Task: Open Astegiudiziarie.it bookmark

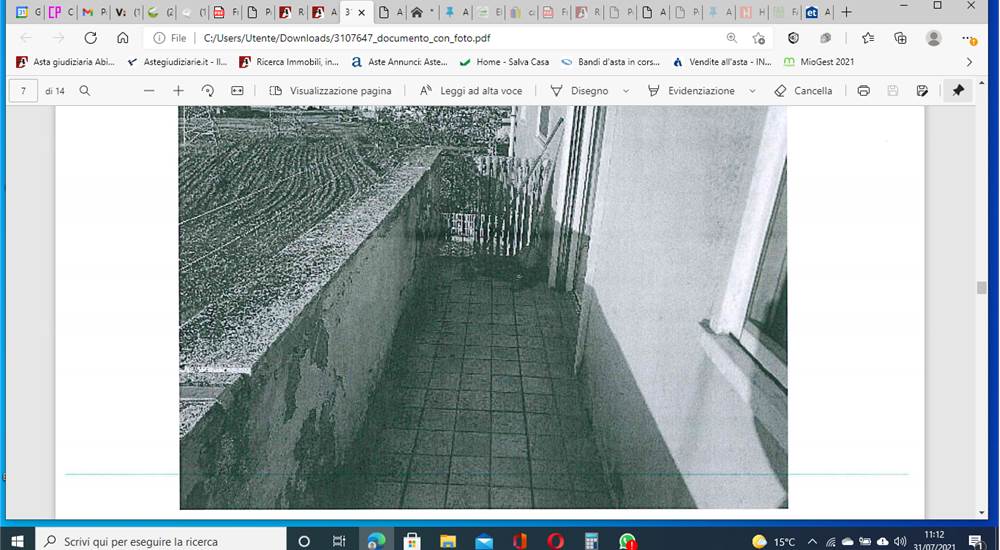Action: pos(177,62)
